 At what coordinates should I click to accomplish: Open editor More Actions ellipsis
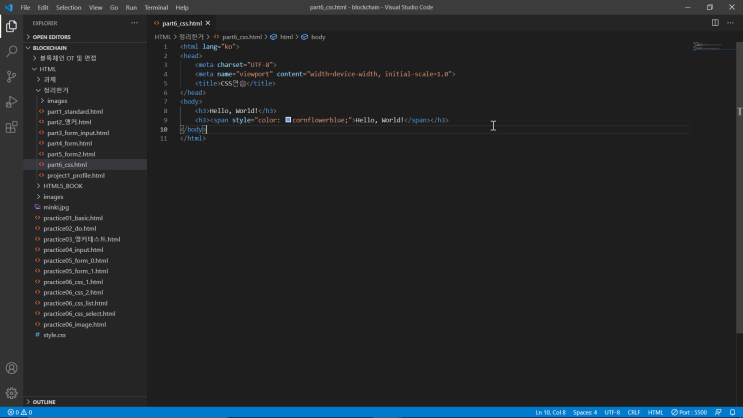(730, 23)
